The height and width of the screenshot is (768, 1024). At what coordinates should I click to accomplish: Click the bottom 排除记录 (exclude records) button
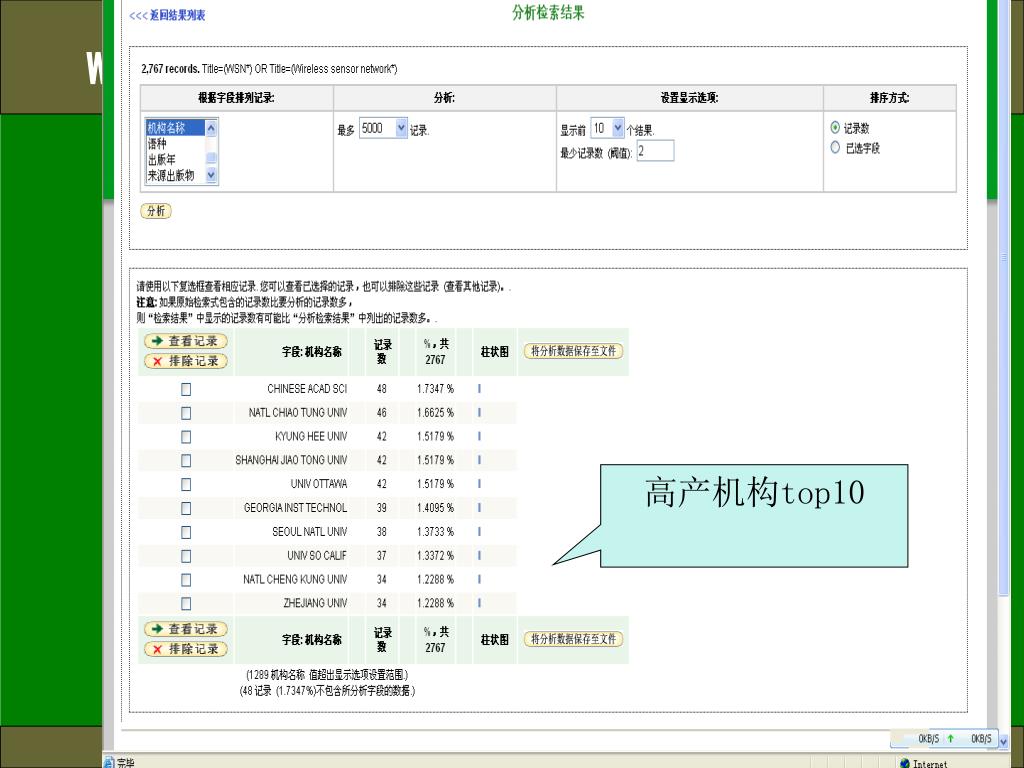185,649
